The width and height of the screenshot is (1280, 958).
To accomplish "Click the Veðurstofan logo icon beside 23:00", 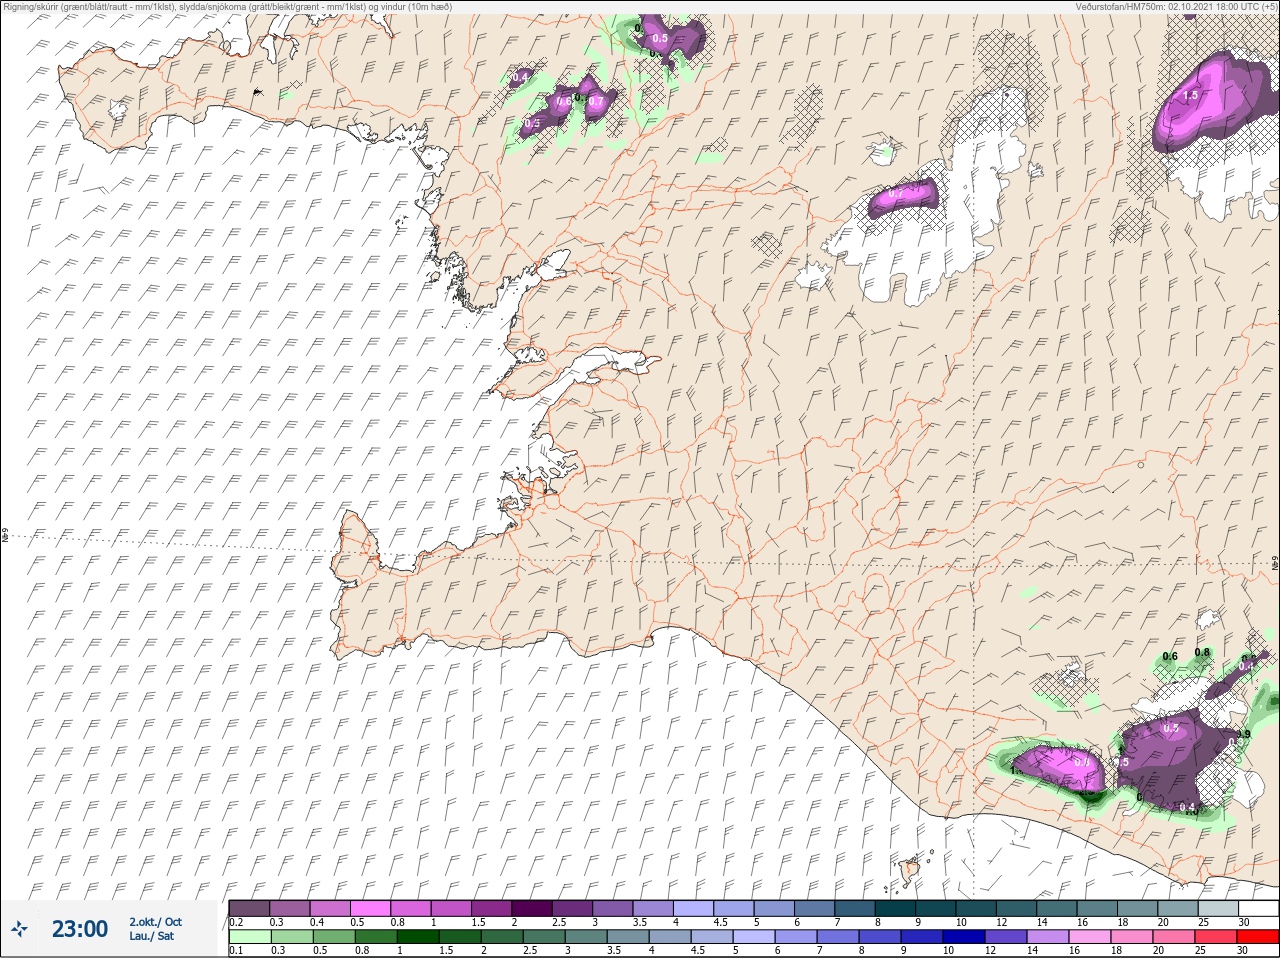I will pyautogui.click(x=20, y=929).
